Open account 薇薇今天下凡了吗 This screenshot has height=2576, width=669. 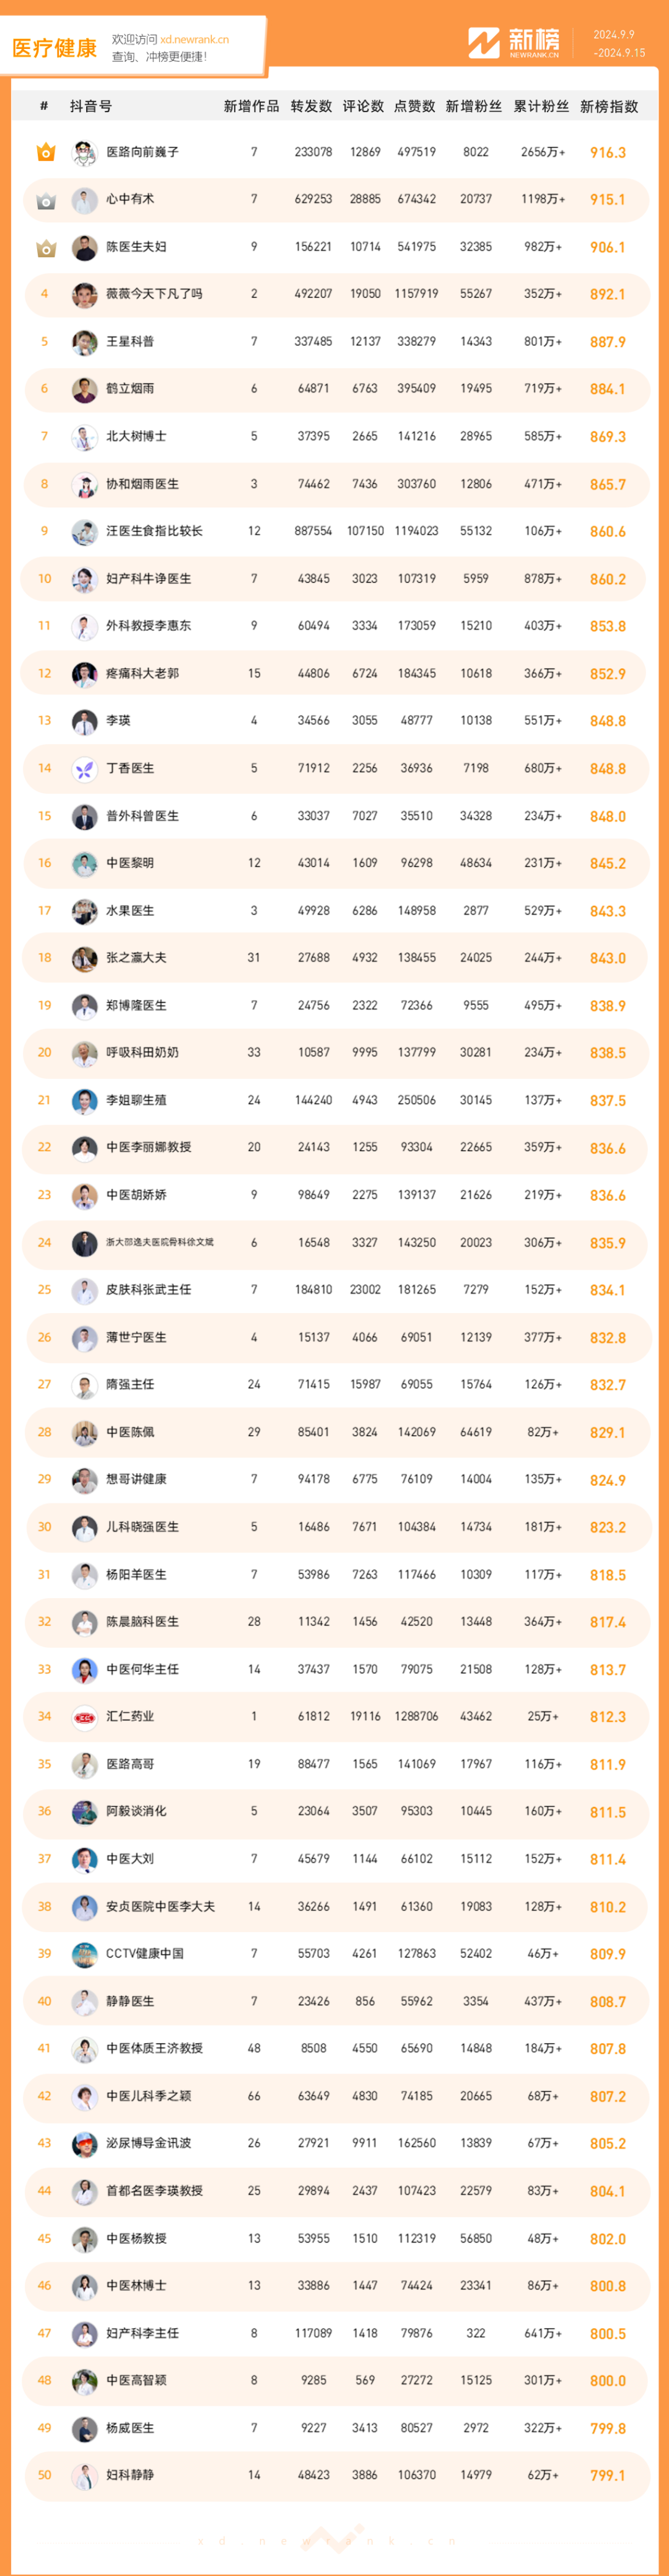(x=154, y=294)
